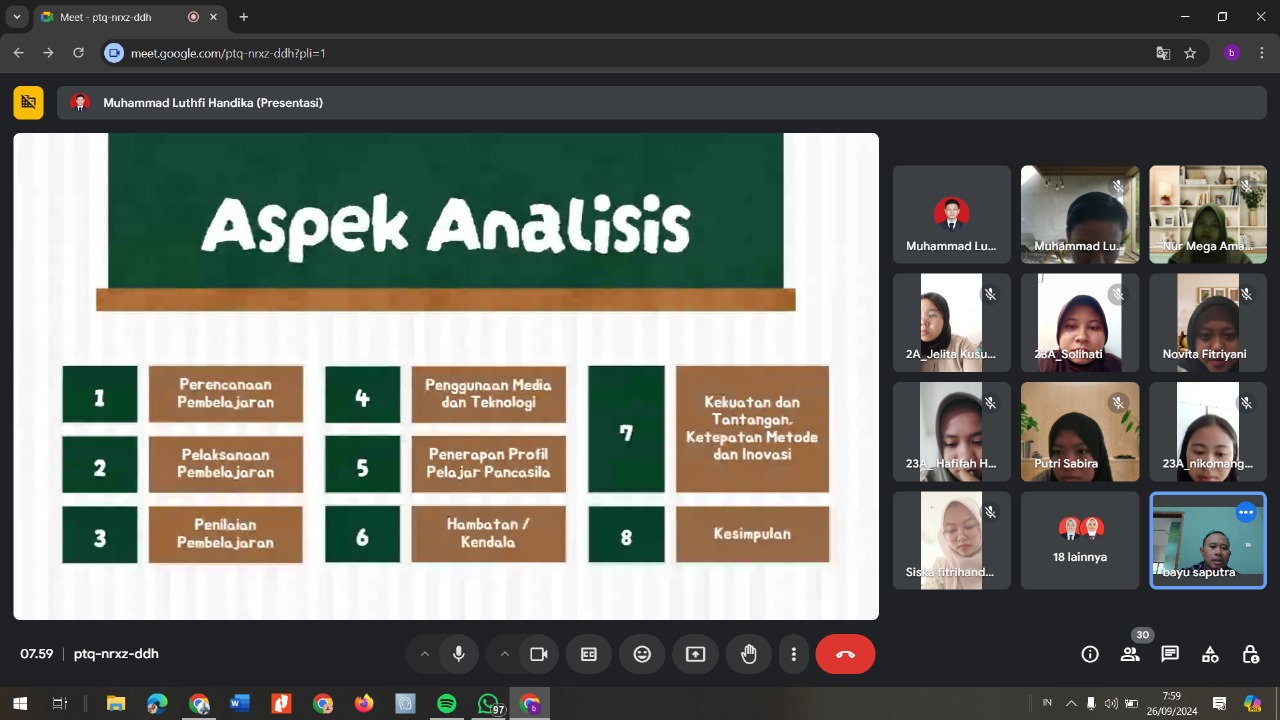Open more options three-dot menu
The image size is (1280, 720).
794,654
